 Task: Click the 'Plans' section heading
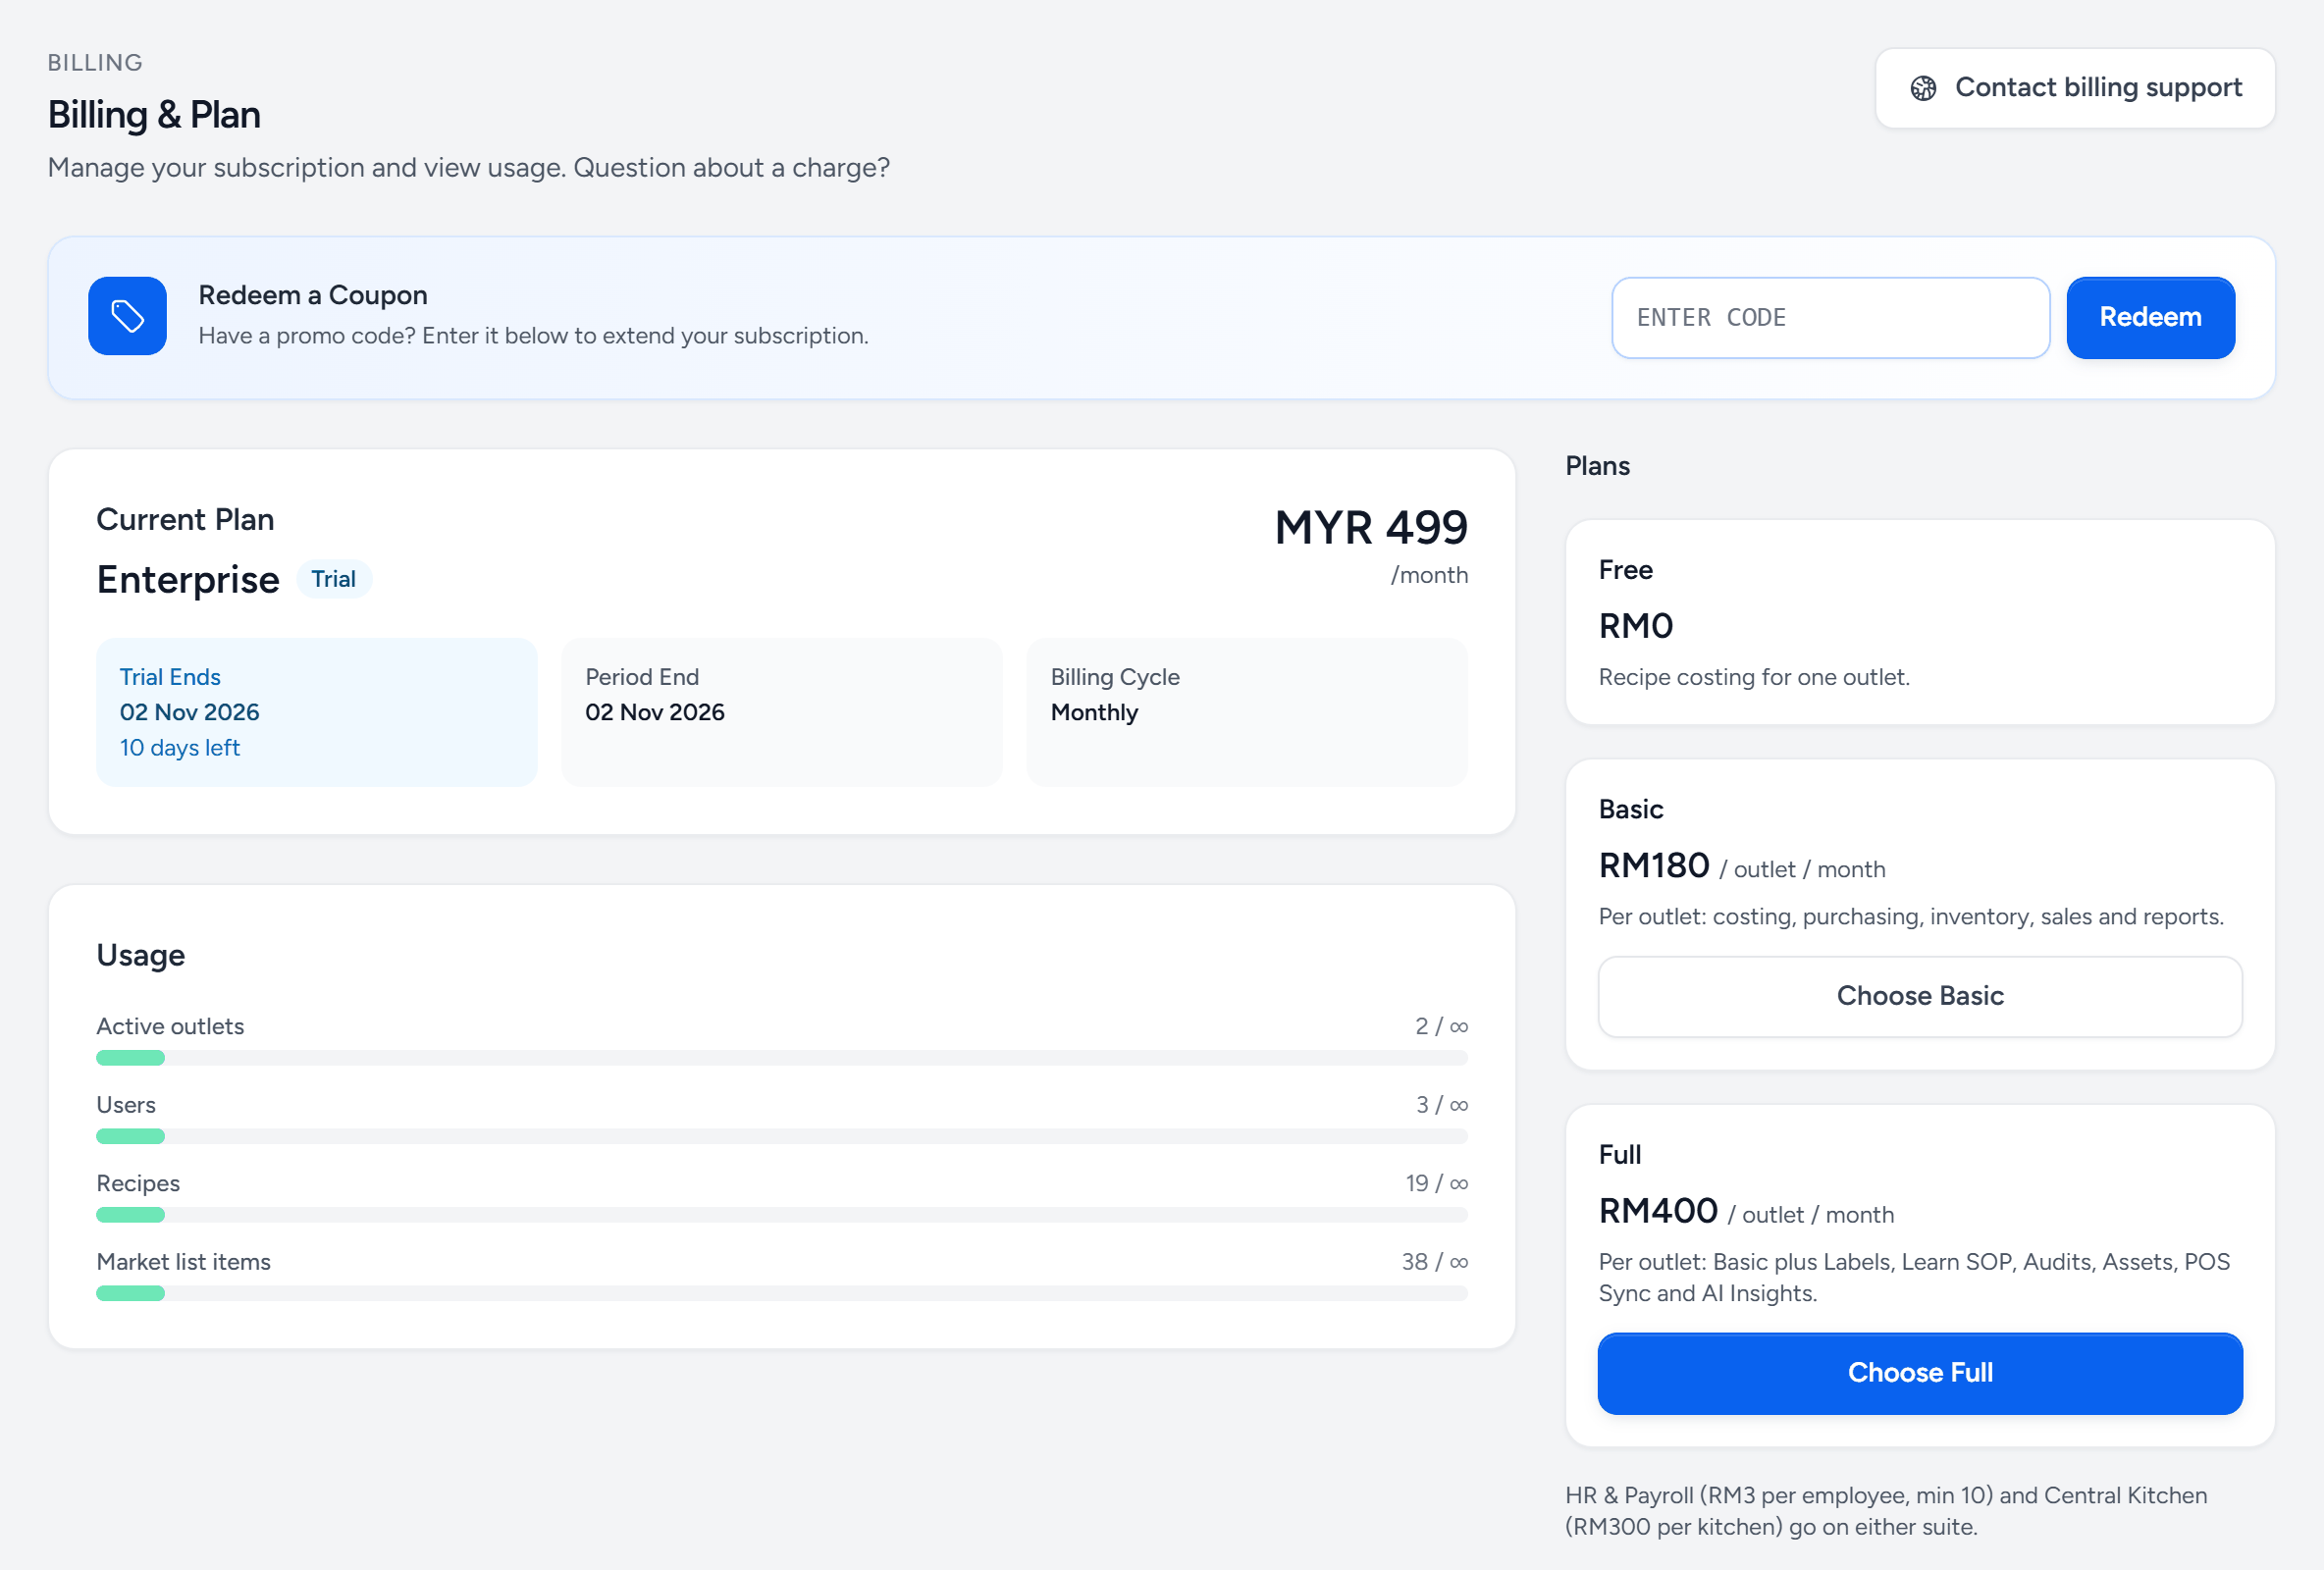[x=1597, y=466]
